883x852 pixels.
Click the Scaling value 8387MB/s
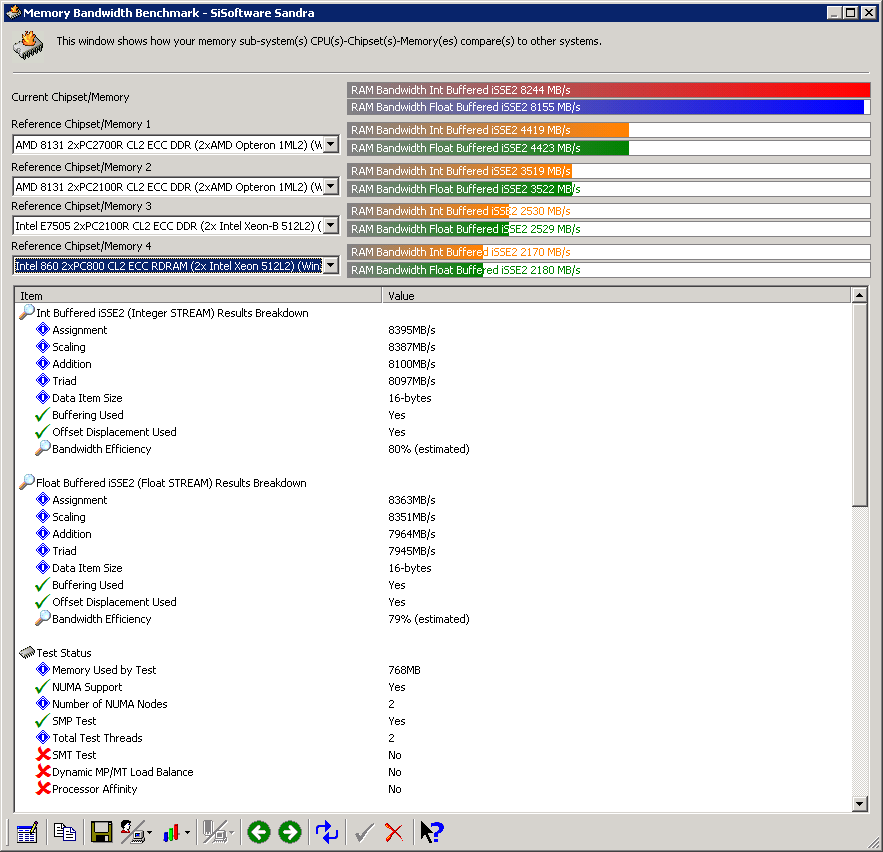click(x=412, y=347)
